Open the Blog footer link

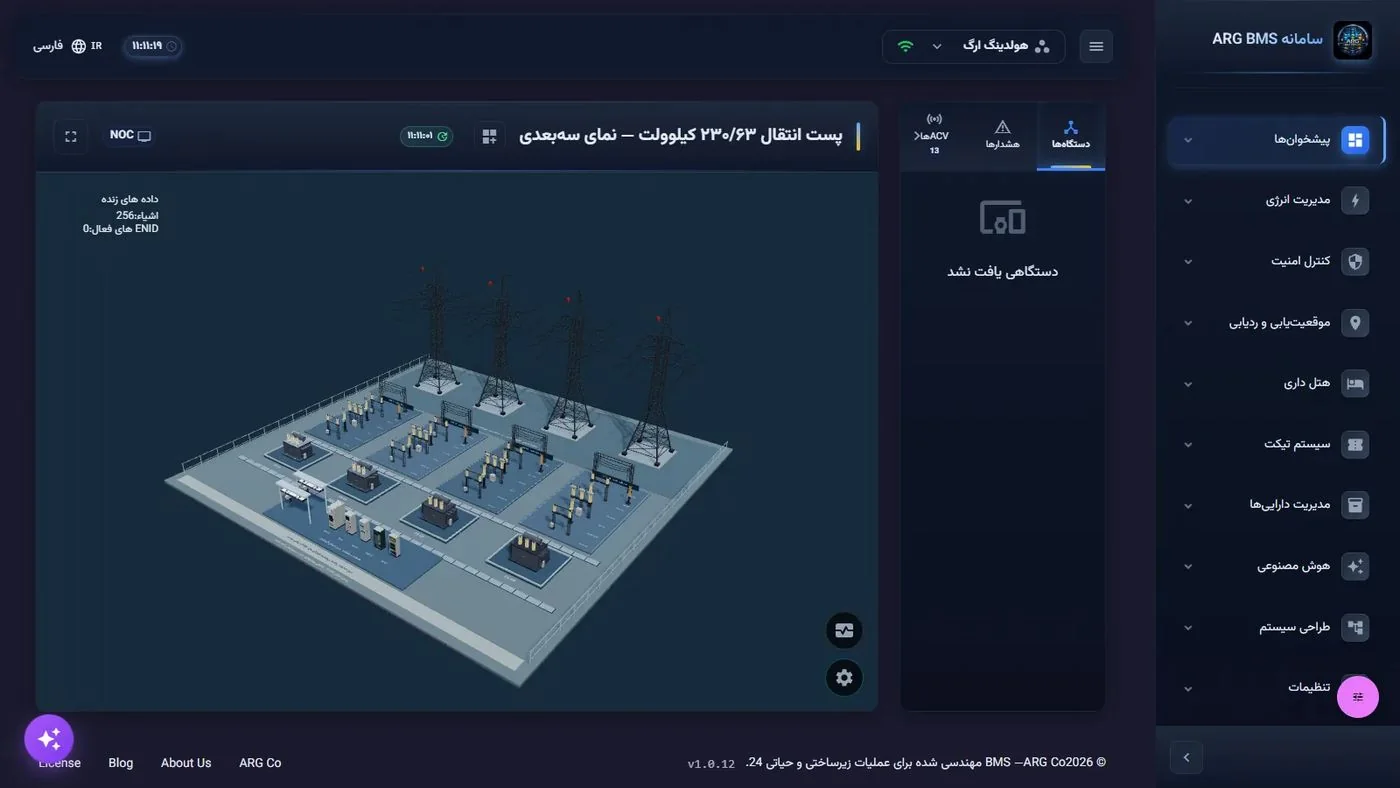(121, 763)
